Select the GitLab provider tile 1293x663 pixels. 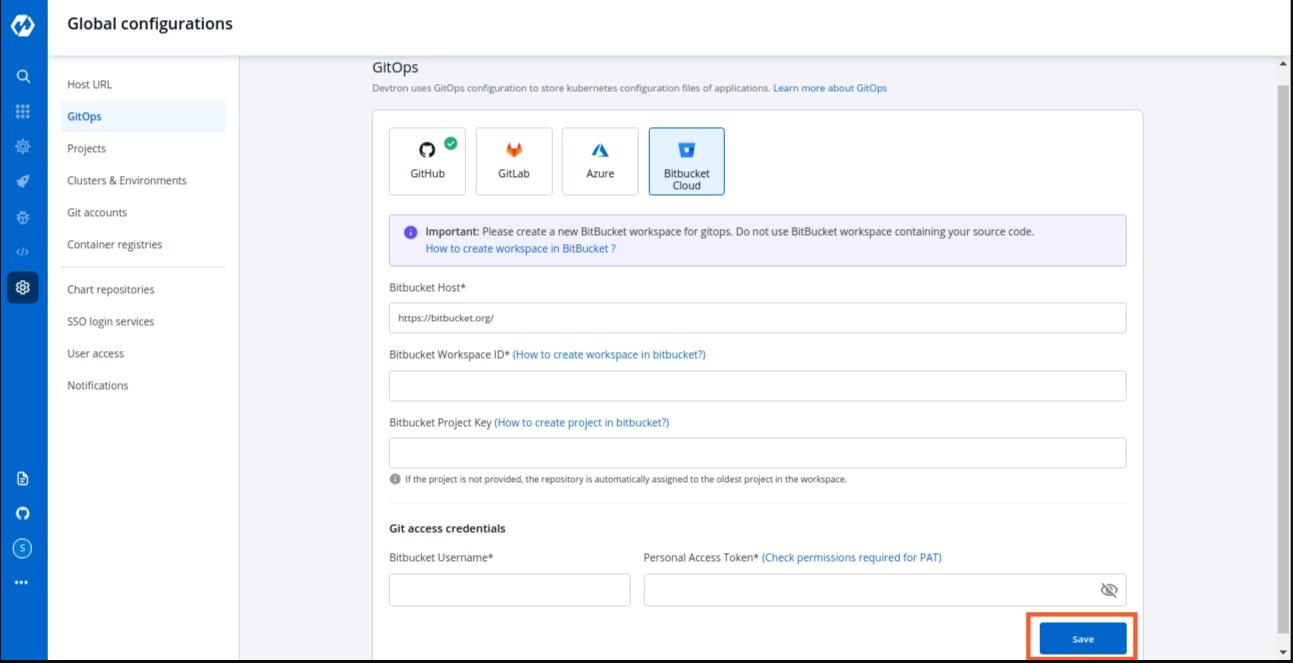[514, 160]
